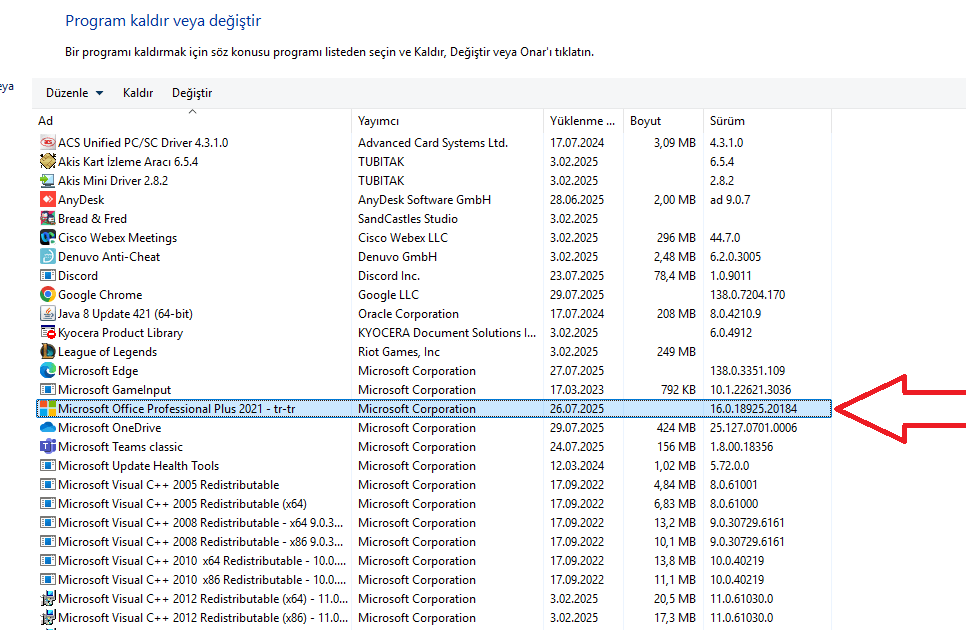Viewport: 966px width, 630px height.
Task: Click Discord Inc. publisher cell
Action: 389,276
